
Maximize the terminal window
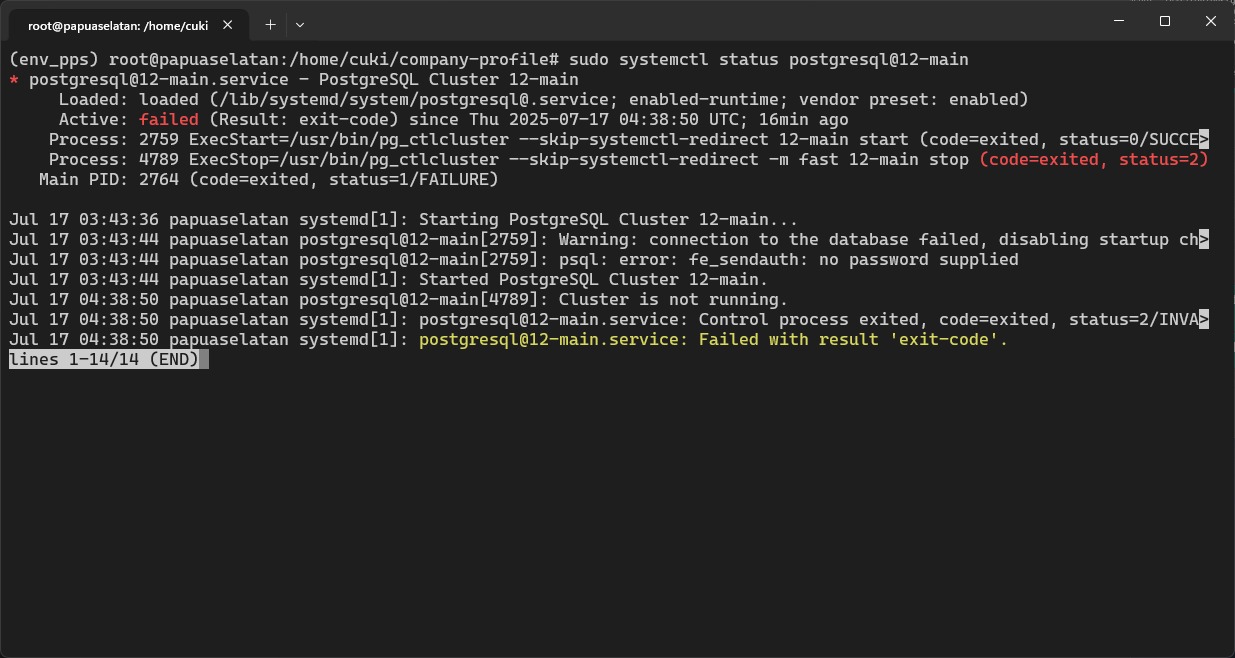point(1165,21)
